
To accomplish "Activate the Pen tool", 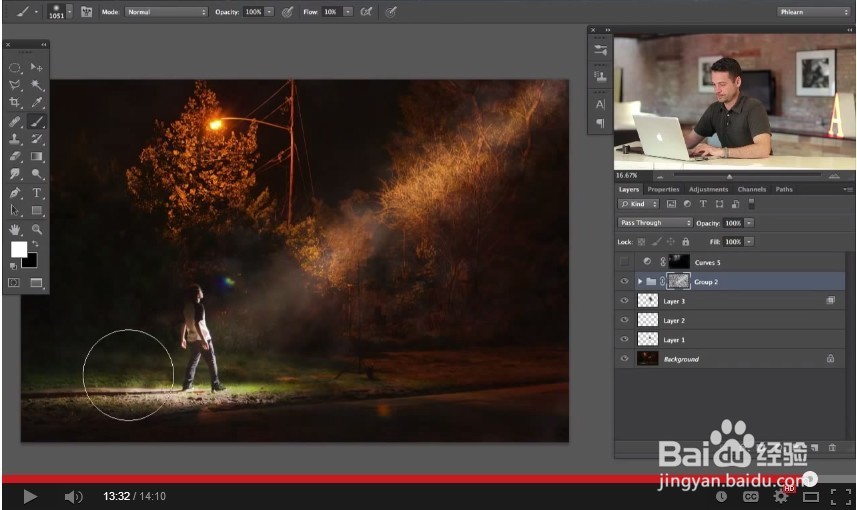I will tap(15, 192).
